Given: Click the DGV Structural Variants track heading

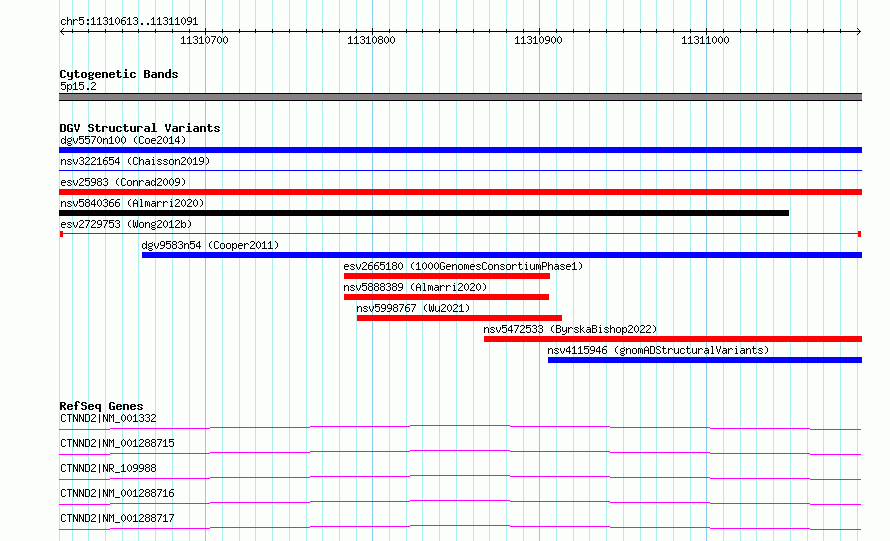Looking at the screenshot, I should [140, 128].
